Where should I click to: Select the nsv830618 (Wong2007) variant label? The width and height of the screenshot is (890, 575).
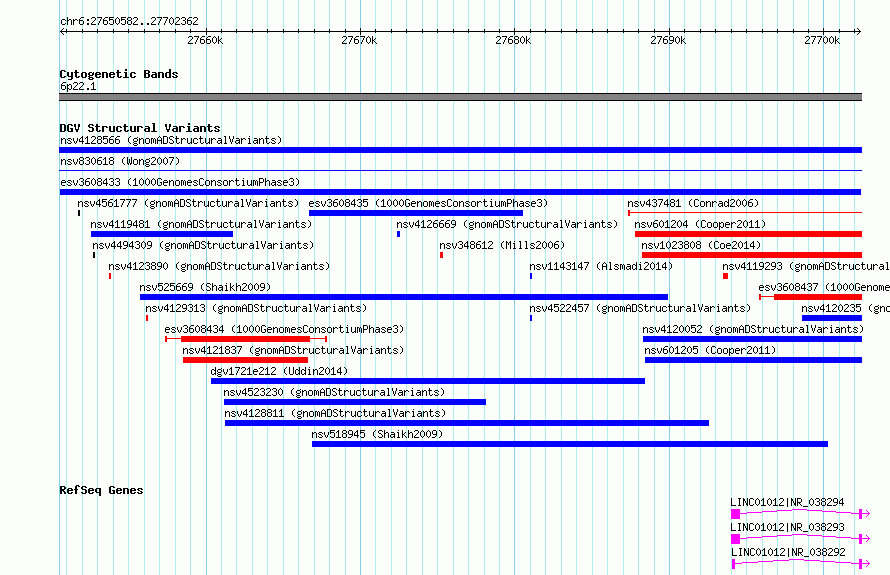point(120,161)
